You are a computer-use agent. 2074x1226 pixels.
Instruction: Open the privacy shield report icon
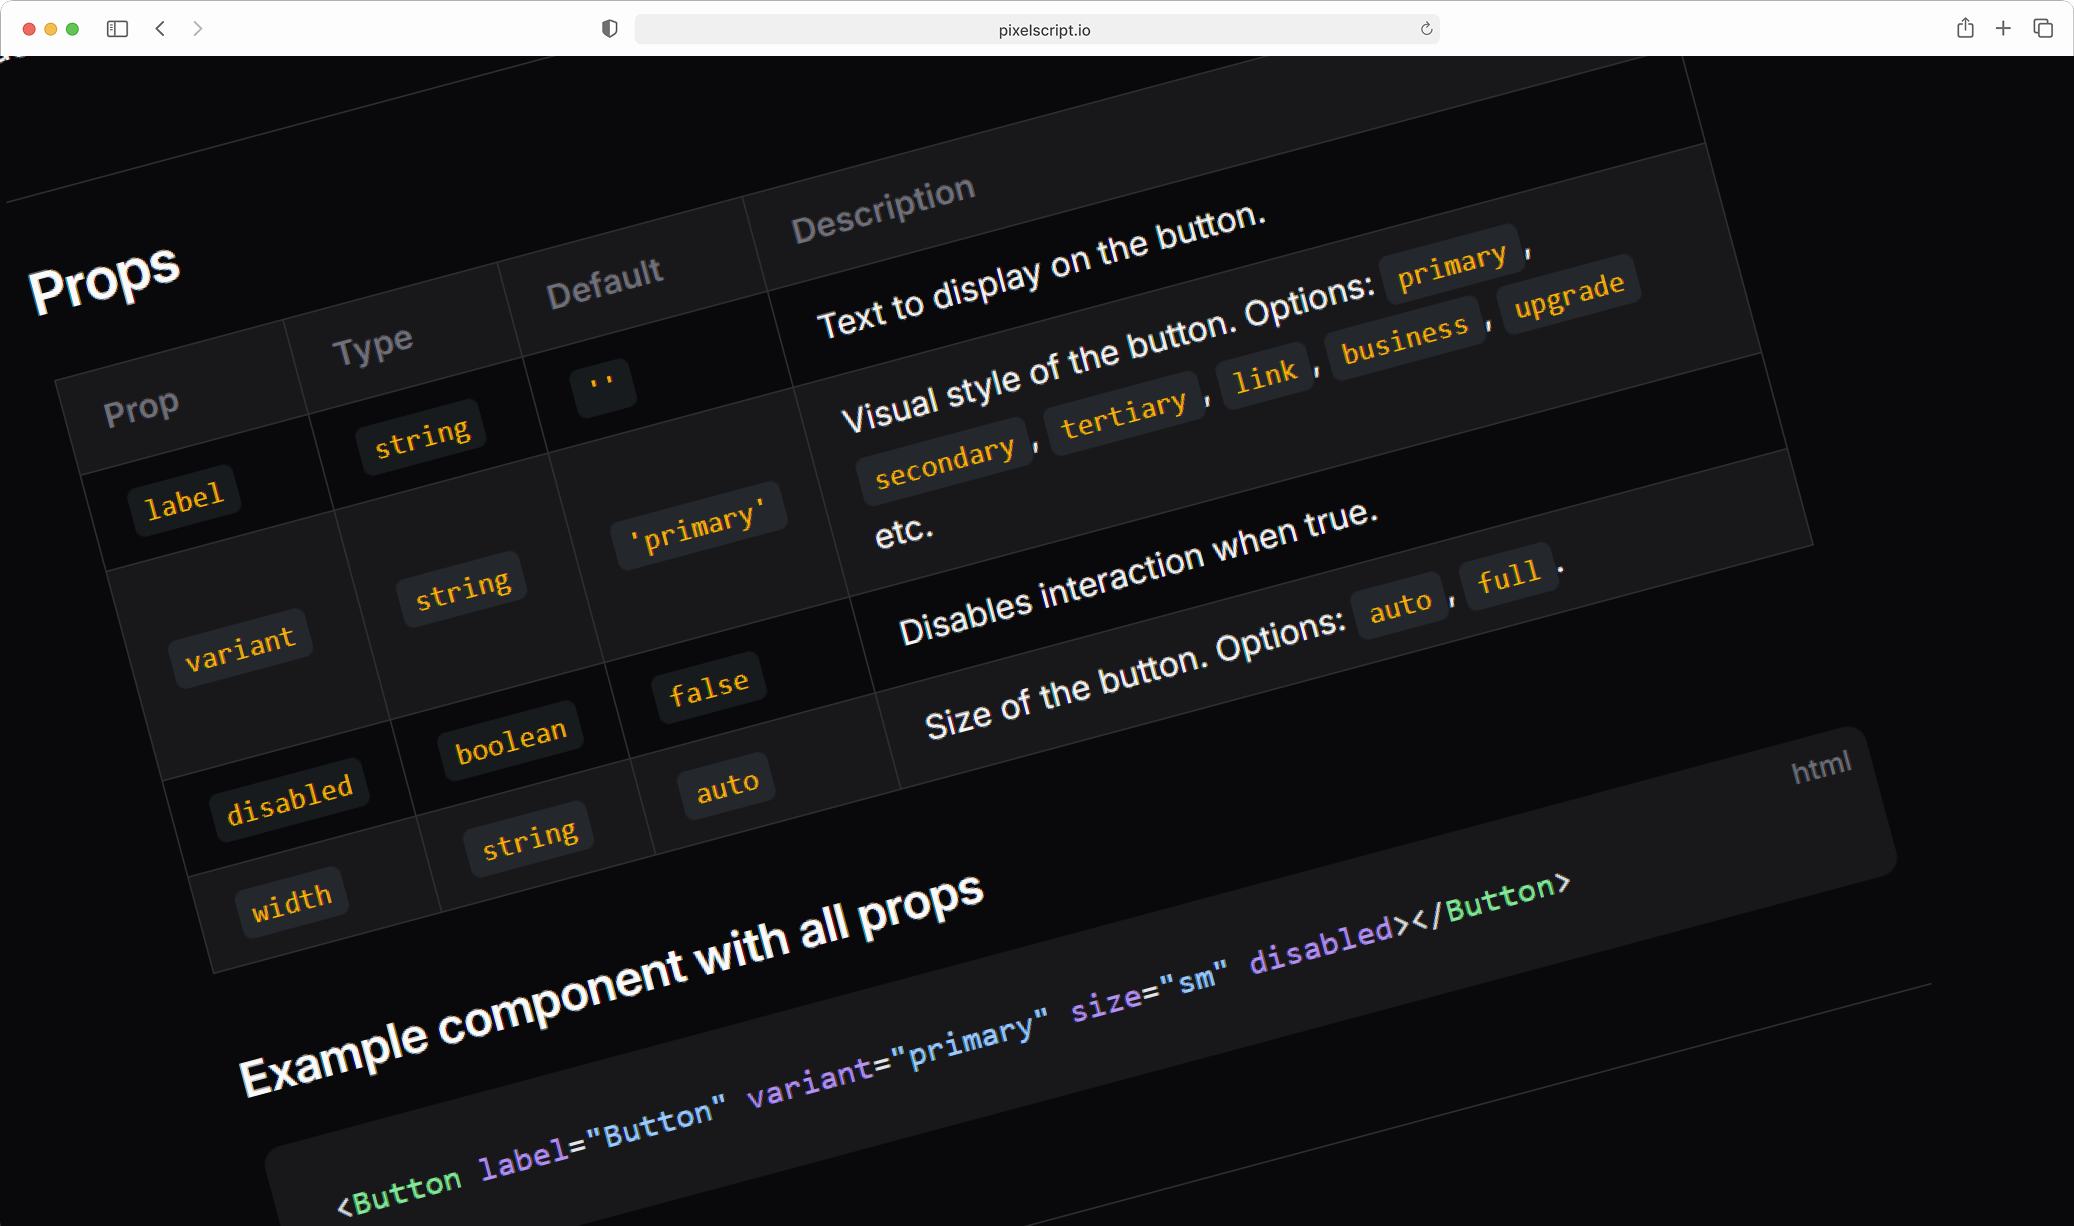coord(609,29)
